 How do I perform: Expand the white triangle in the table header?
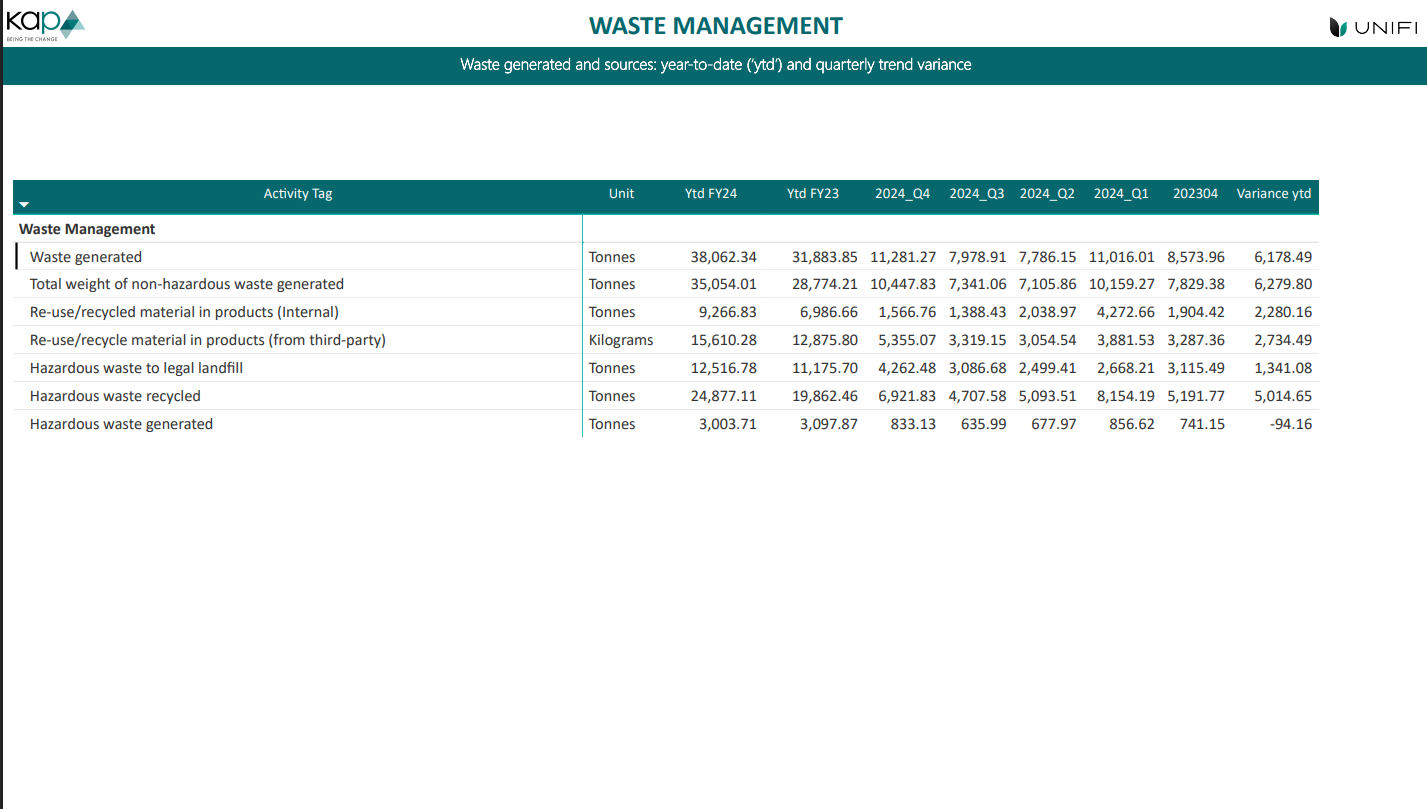[x=25, y=204]
